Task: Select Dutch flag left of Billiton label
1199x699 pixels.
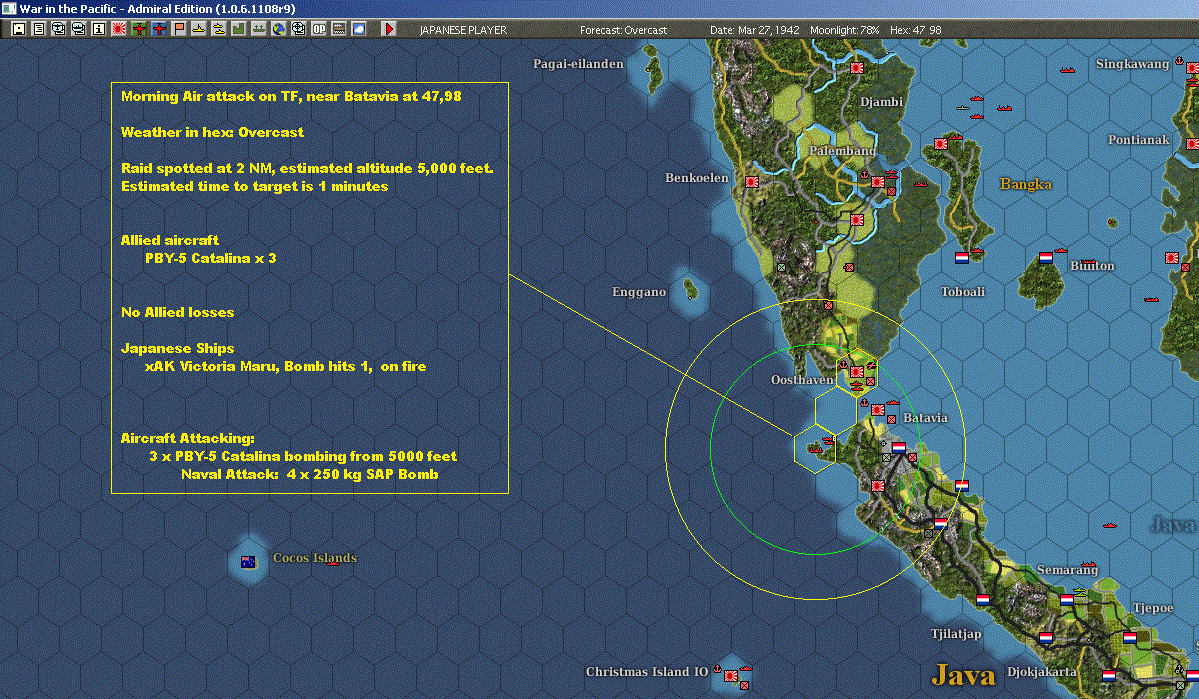Action: pos(1045,258)
